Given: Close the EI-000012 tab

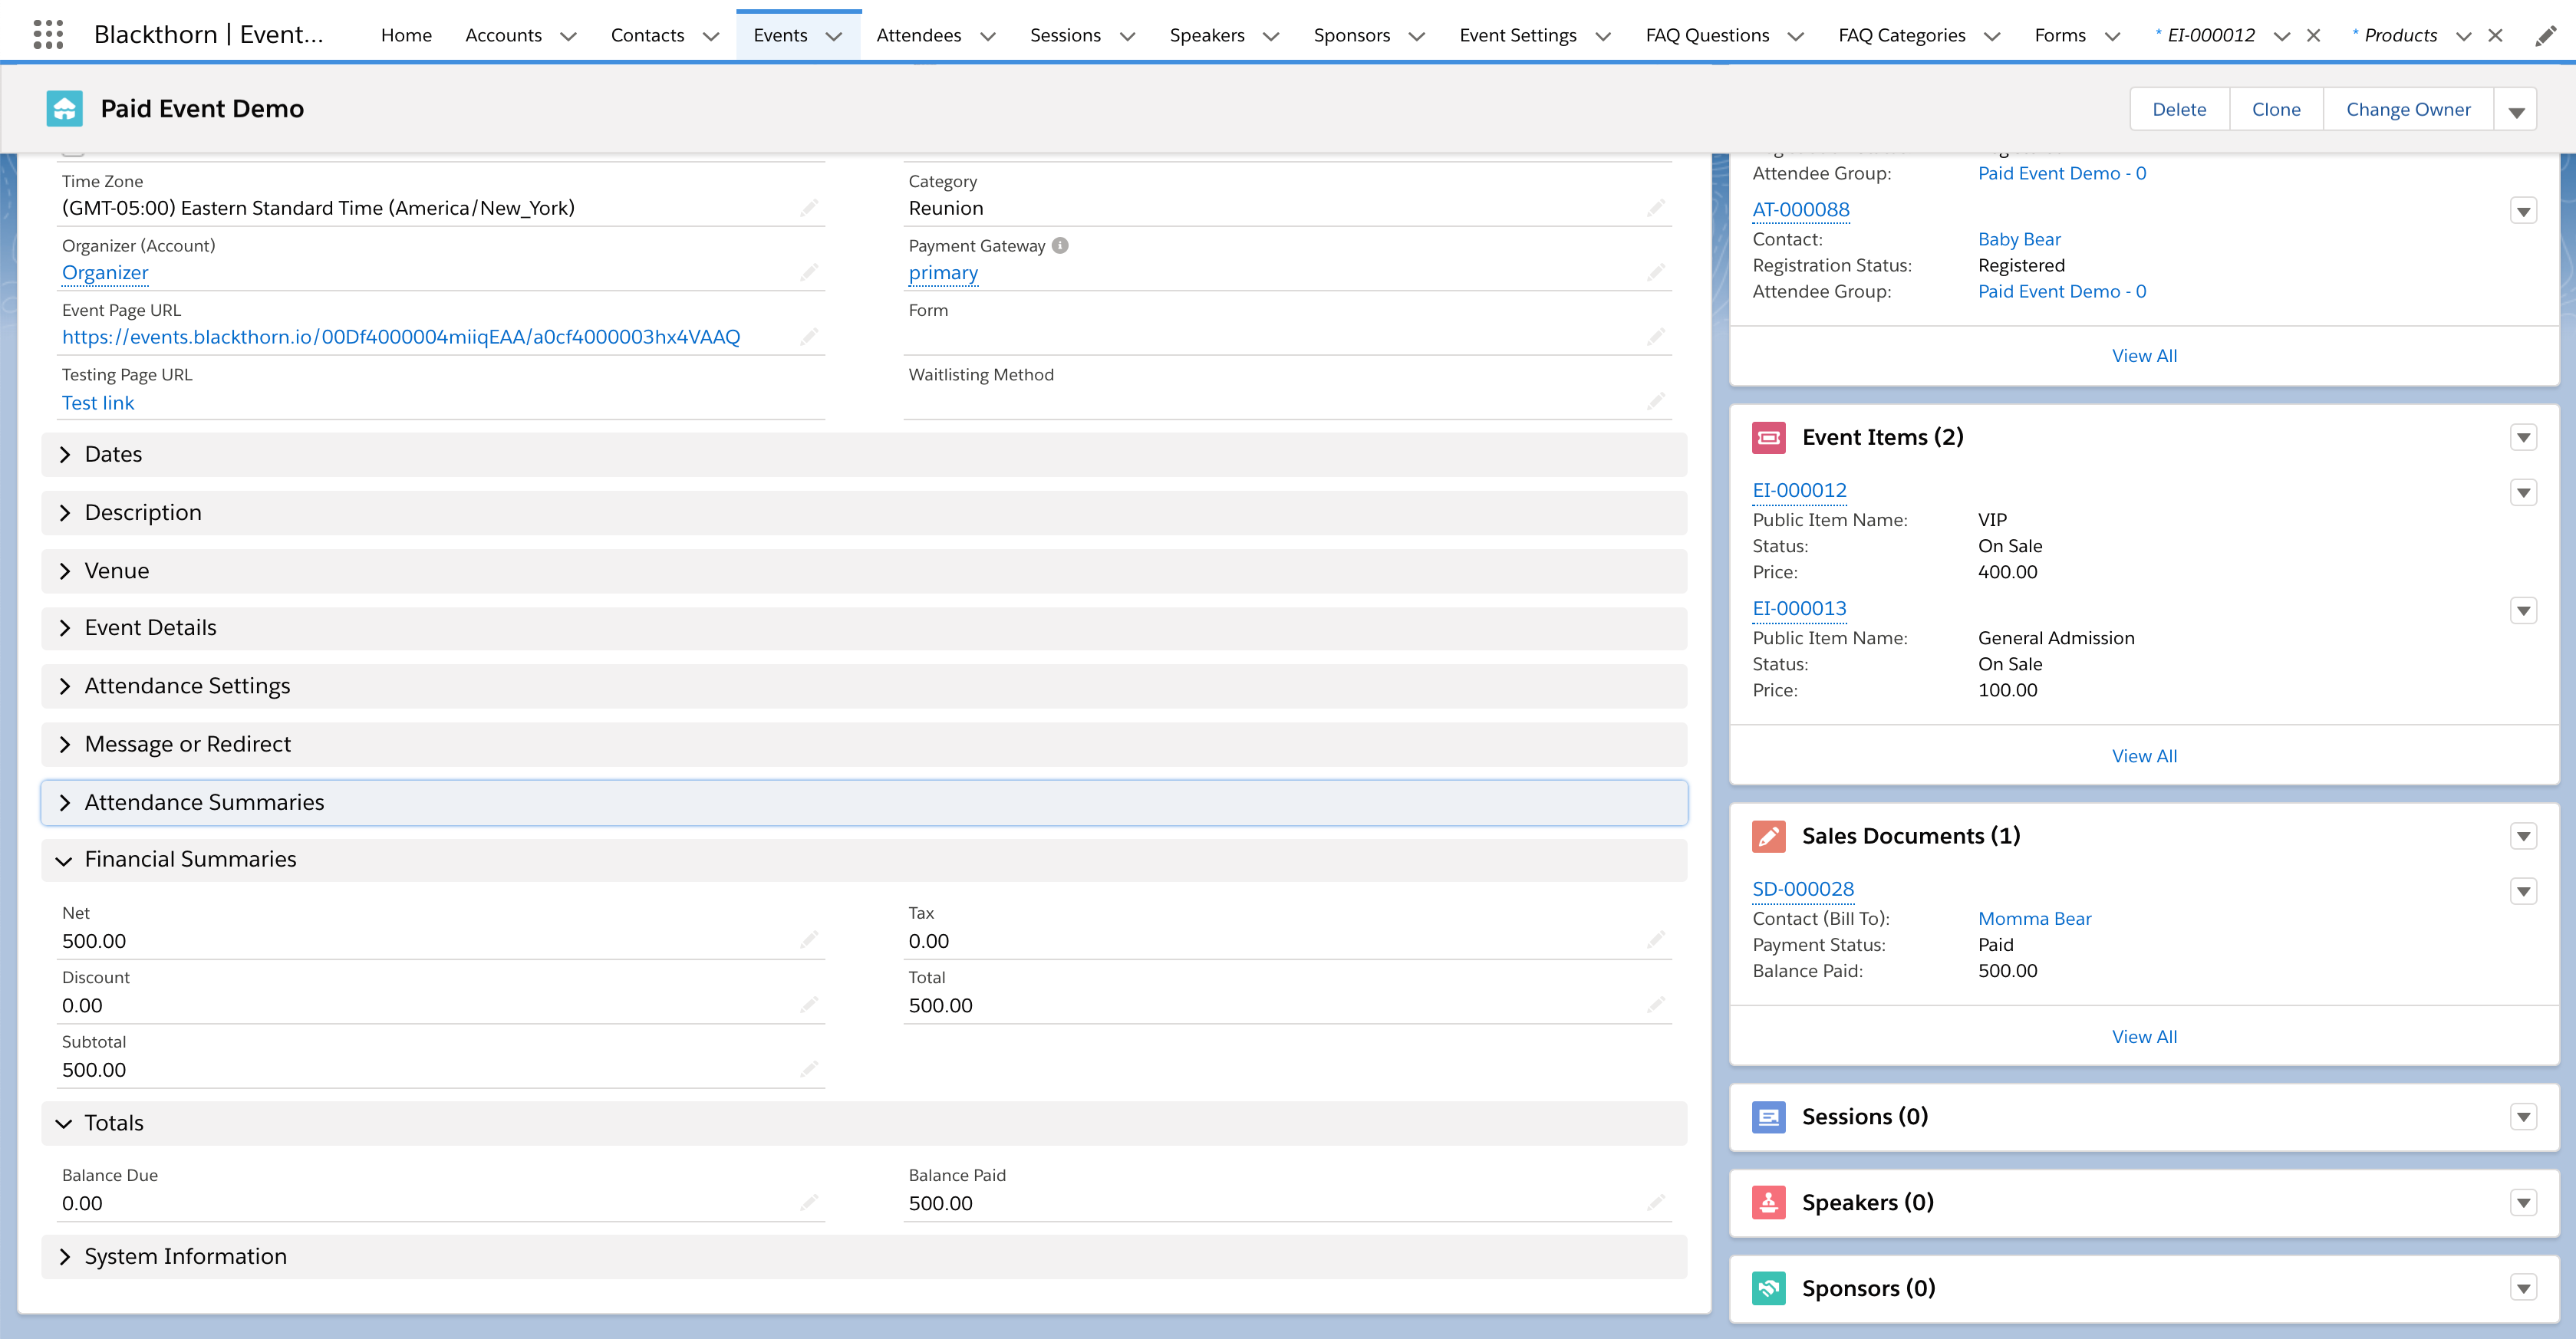Looking at the screenshot, I should tap(2313, 36).
